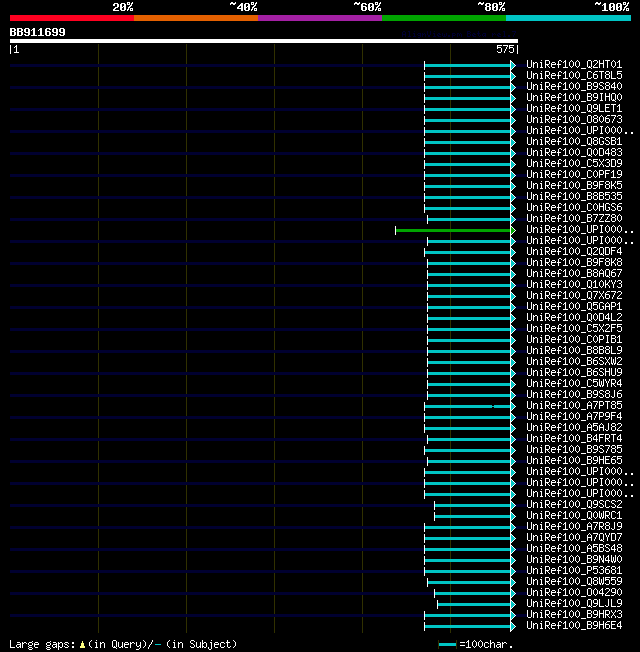Click the =100char. scale legend bar

[x=447, y=645]
